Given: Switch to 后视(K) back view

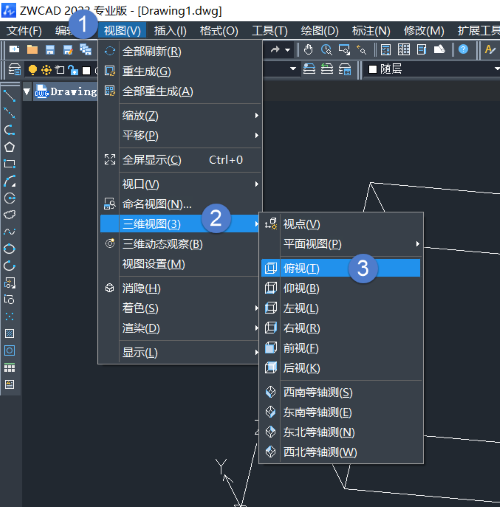Looking at the screenshot, I should click(341, 368).
